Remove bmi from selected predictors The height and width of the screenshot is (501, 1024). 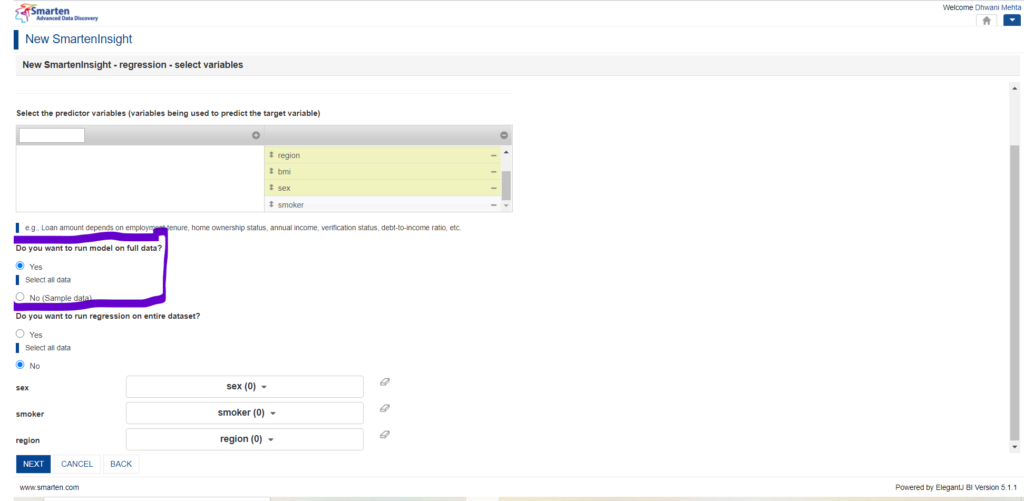click(x=494, y=172)
